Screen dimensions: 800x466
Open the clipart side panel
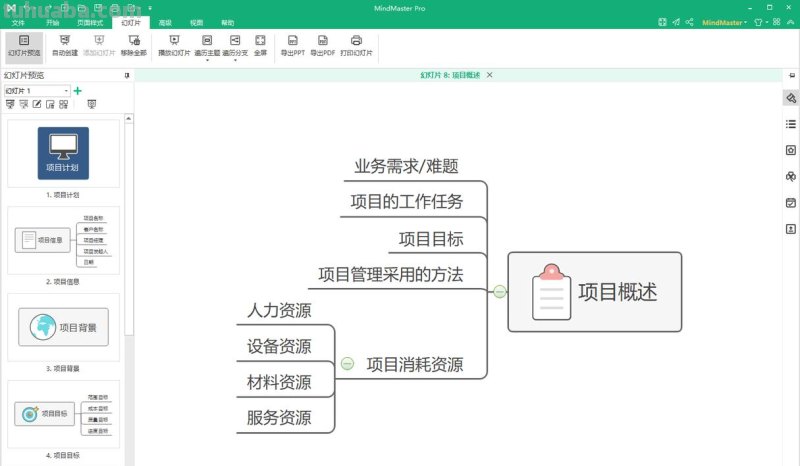pyautogui.click(x=791, y=177)
